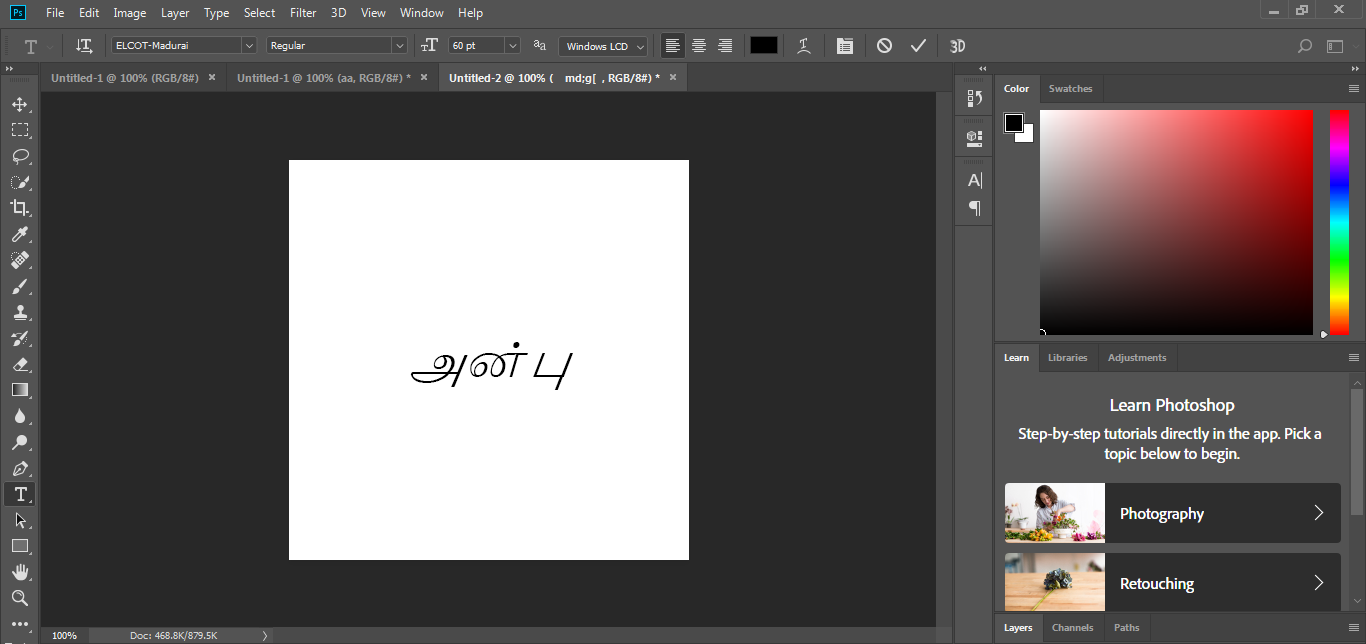Select the Zoom tool
Image resolution: width=1366 pixels, height=644 pixels.
[20, 598]
